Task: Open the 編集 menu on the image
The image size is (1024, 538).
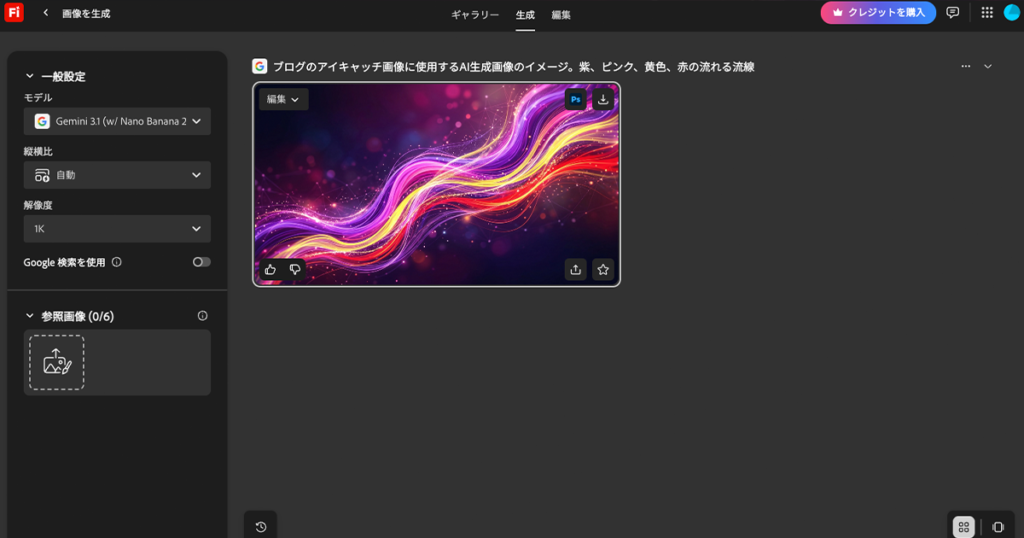Action: click(x=283, y=99)
